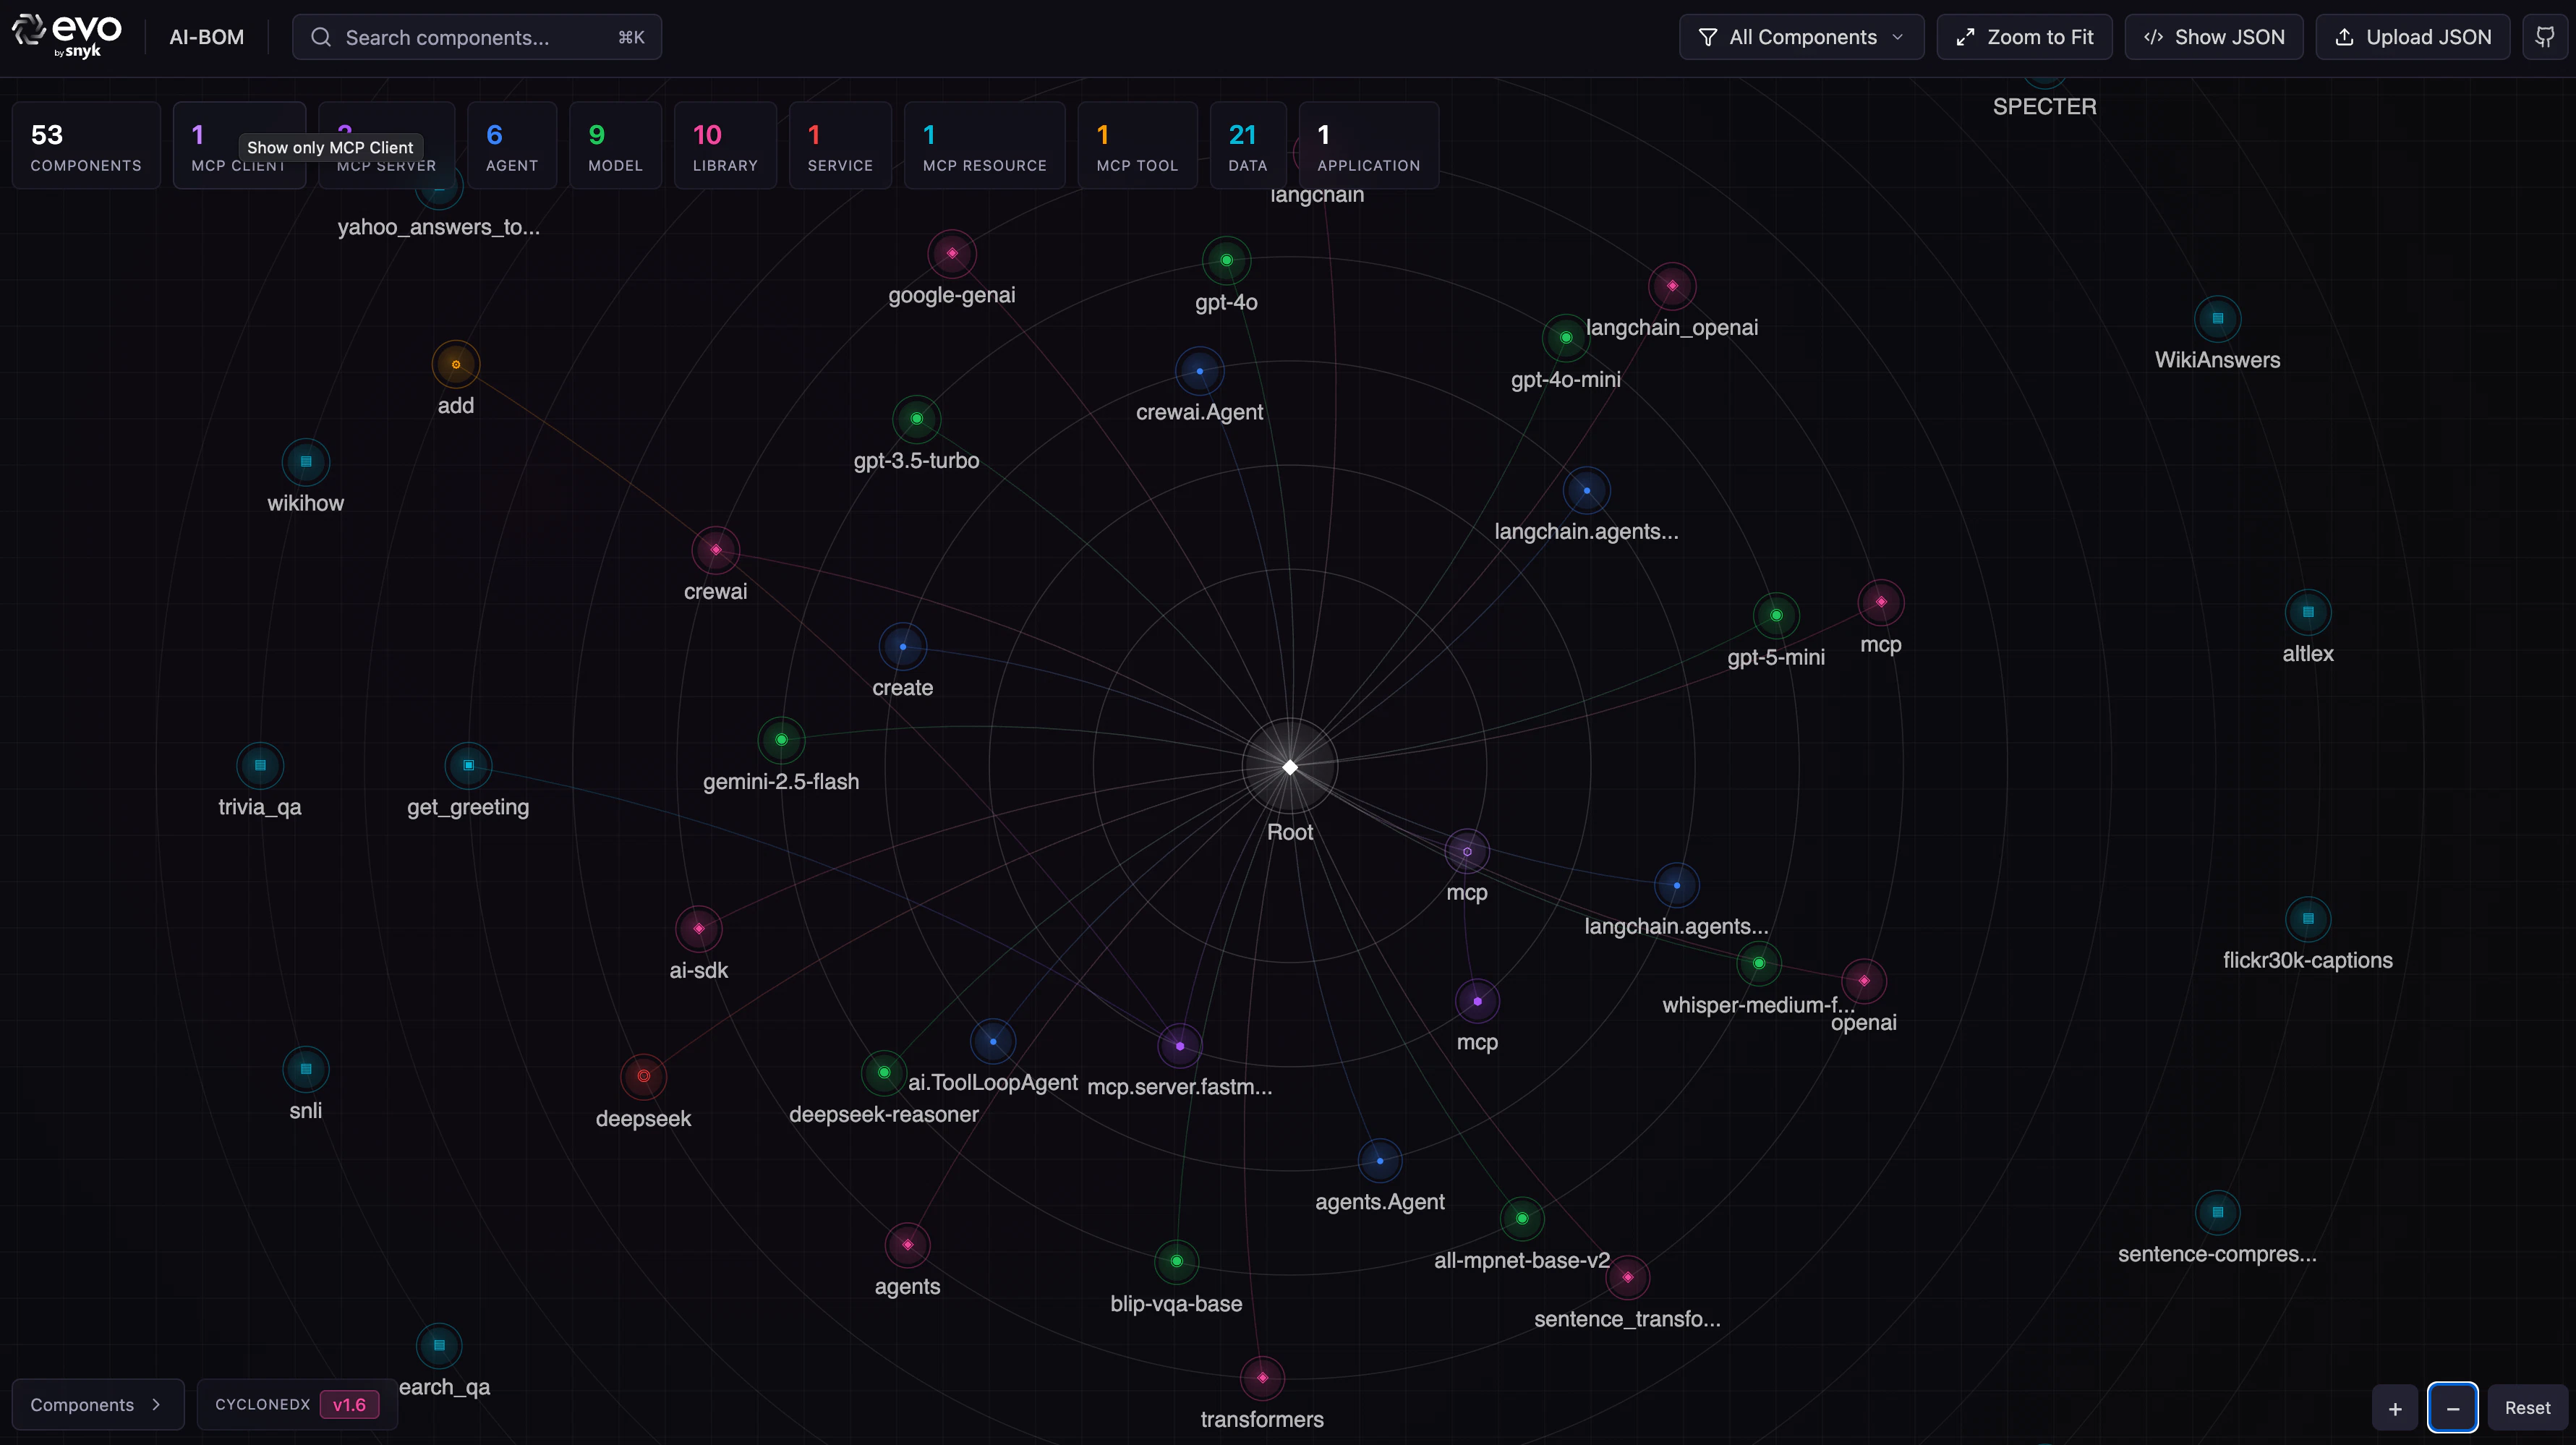Click the altlex data node
The width and height of the screenshot is (2576, 1445).
[2308, 612]
